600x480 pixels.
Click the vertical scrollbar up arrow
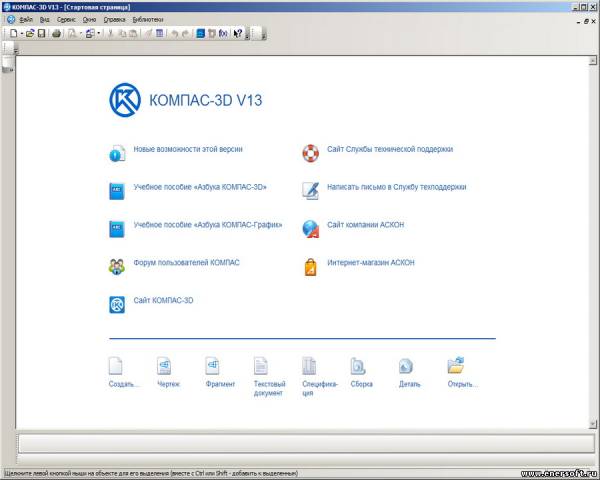point(592,60)
